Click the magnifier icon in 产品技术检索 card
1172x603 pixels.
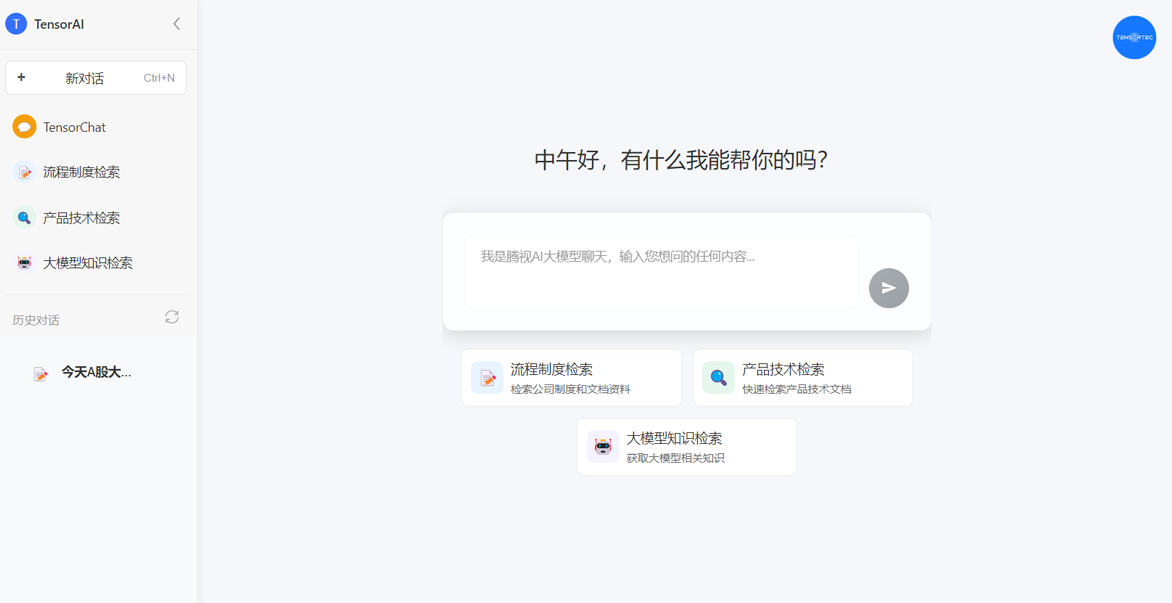point(718,378)
